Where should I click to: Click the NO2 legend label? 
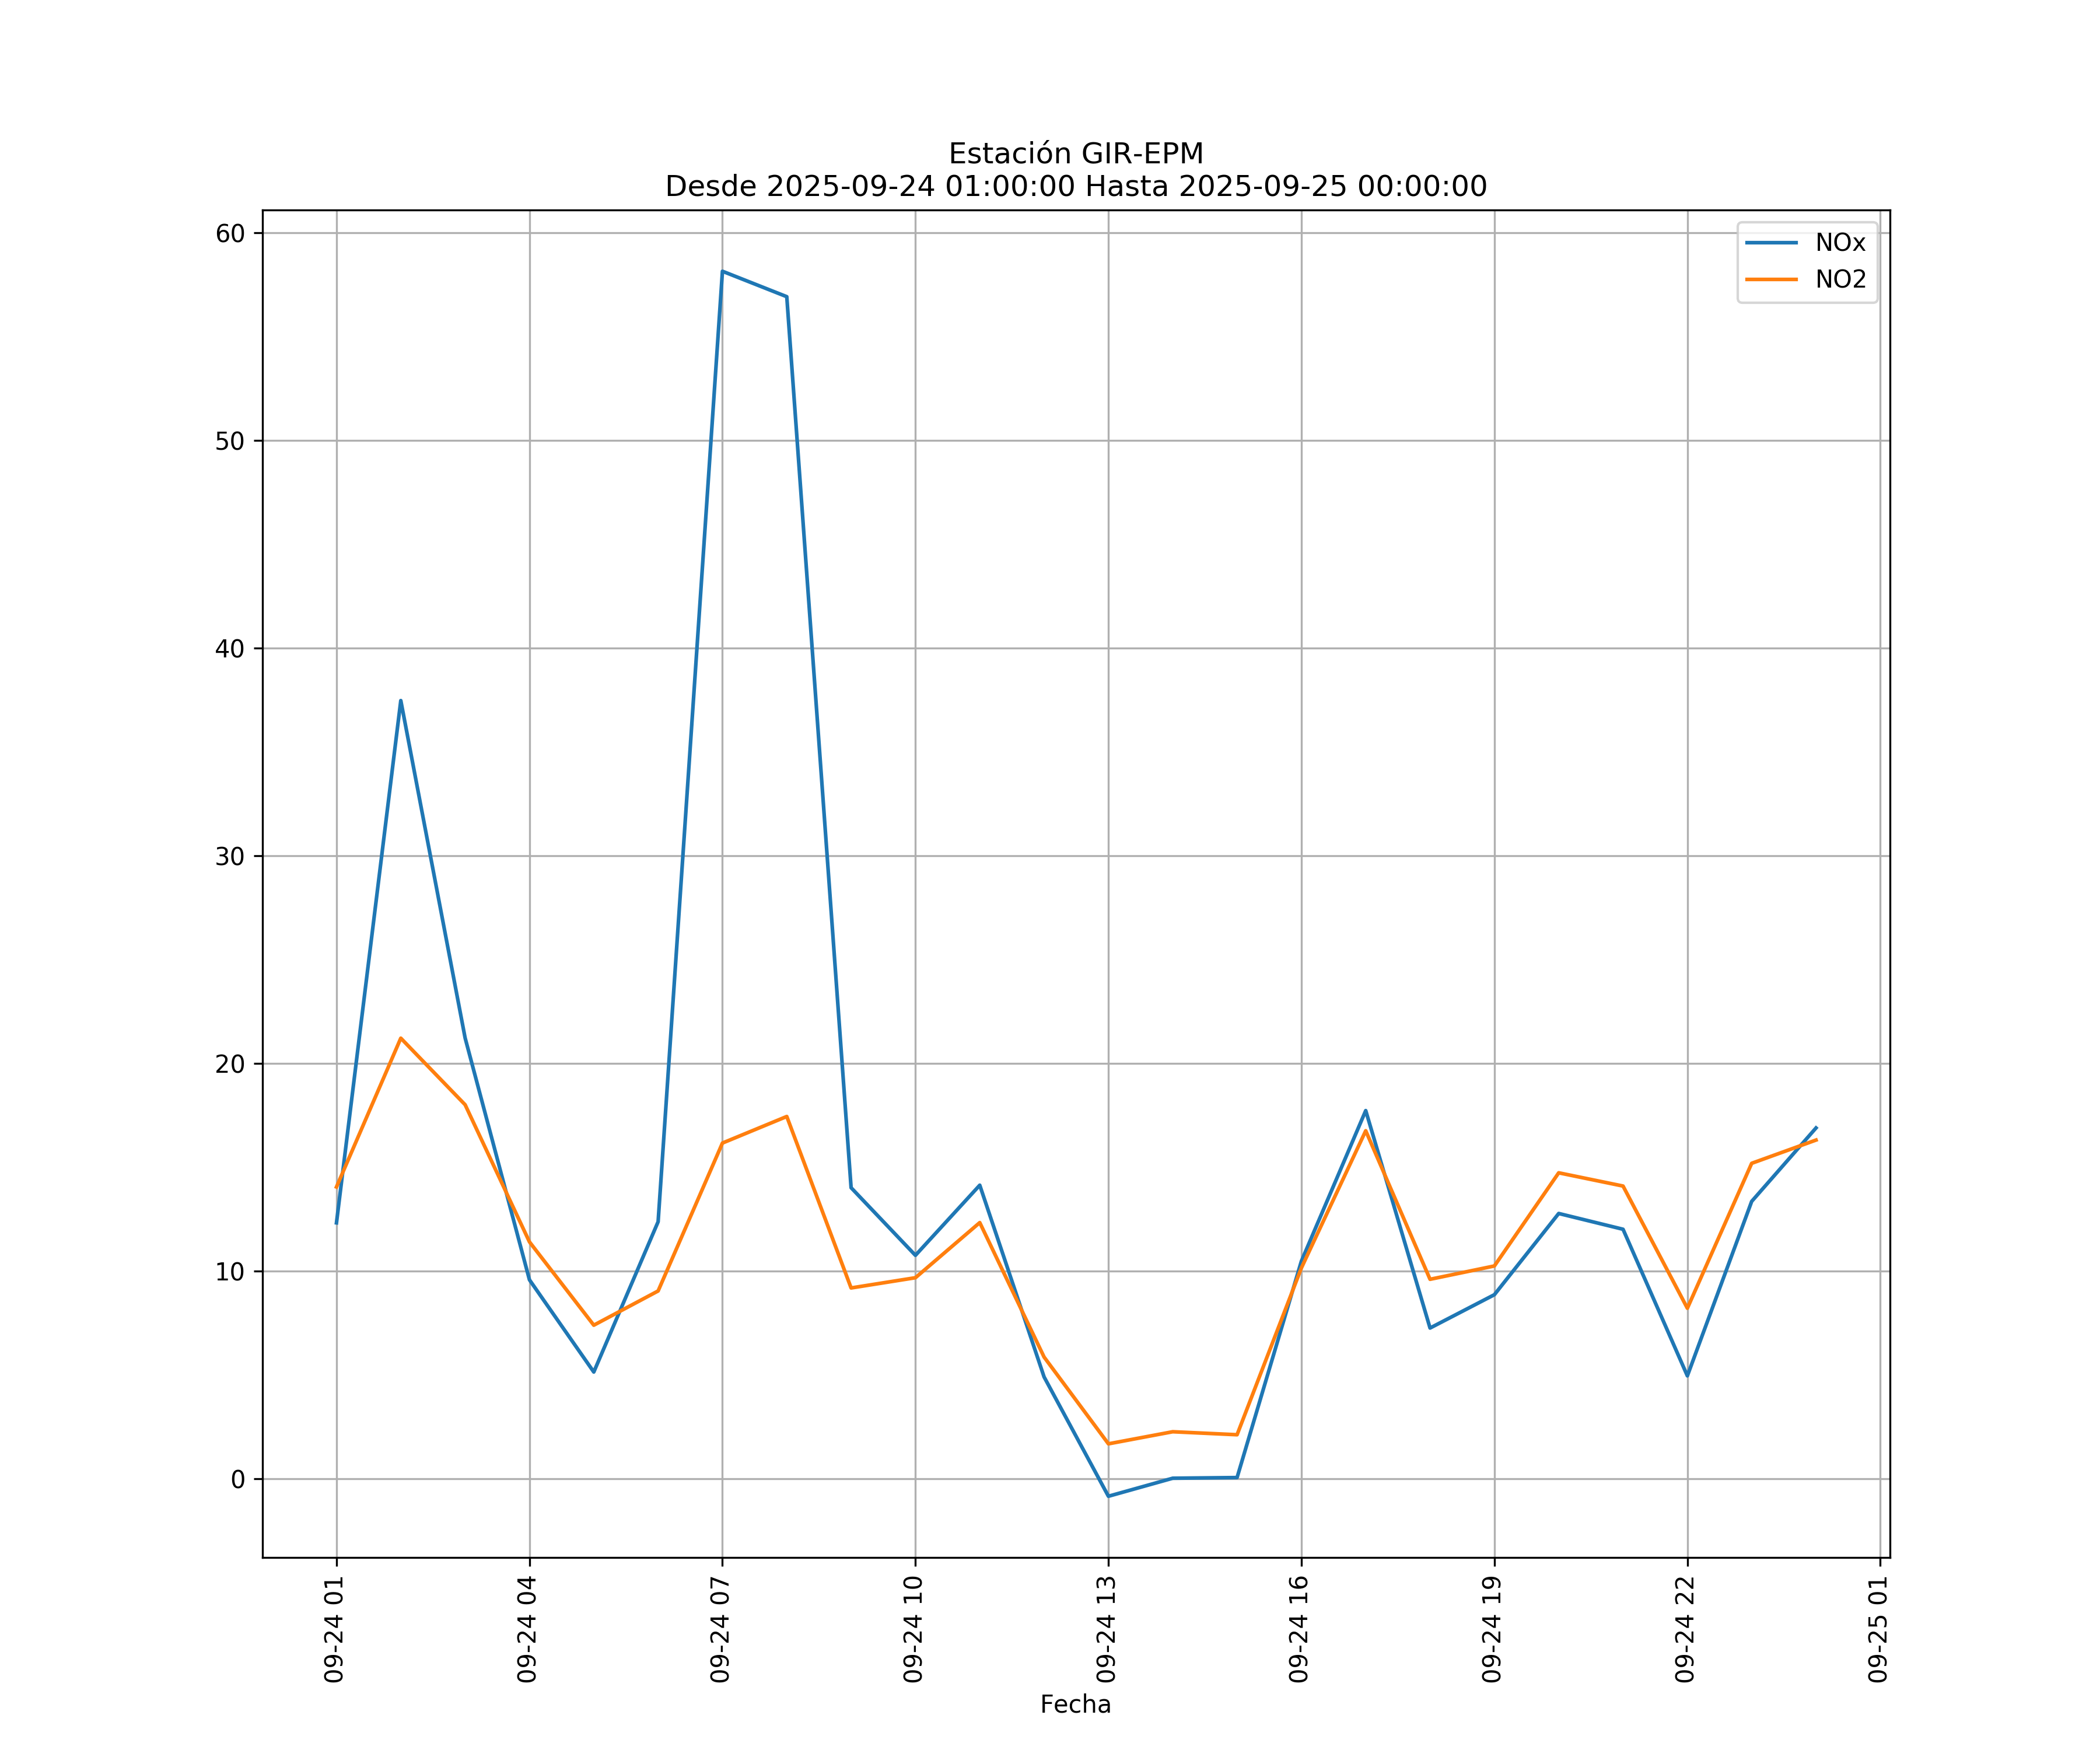coord(1840,280)
